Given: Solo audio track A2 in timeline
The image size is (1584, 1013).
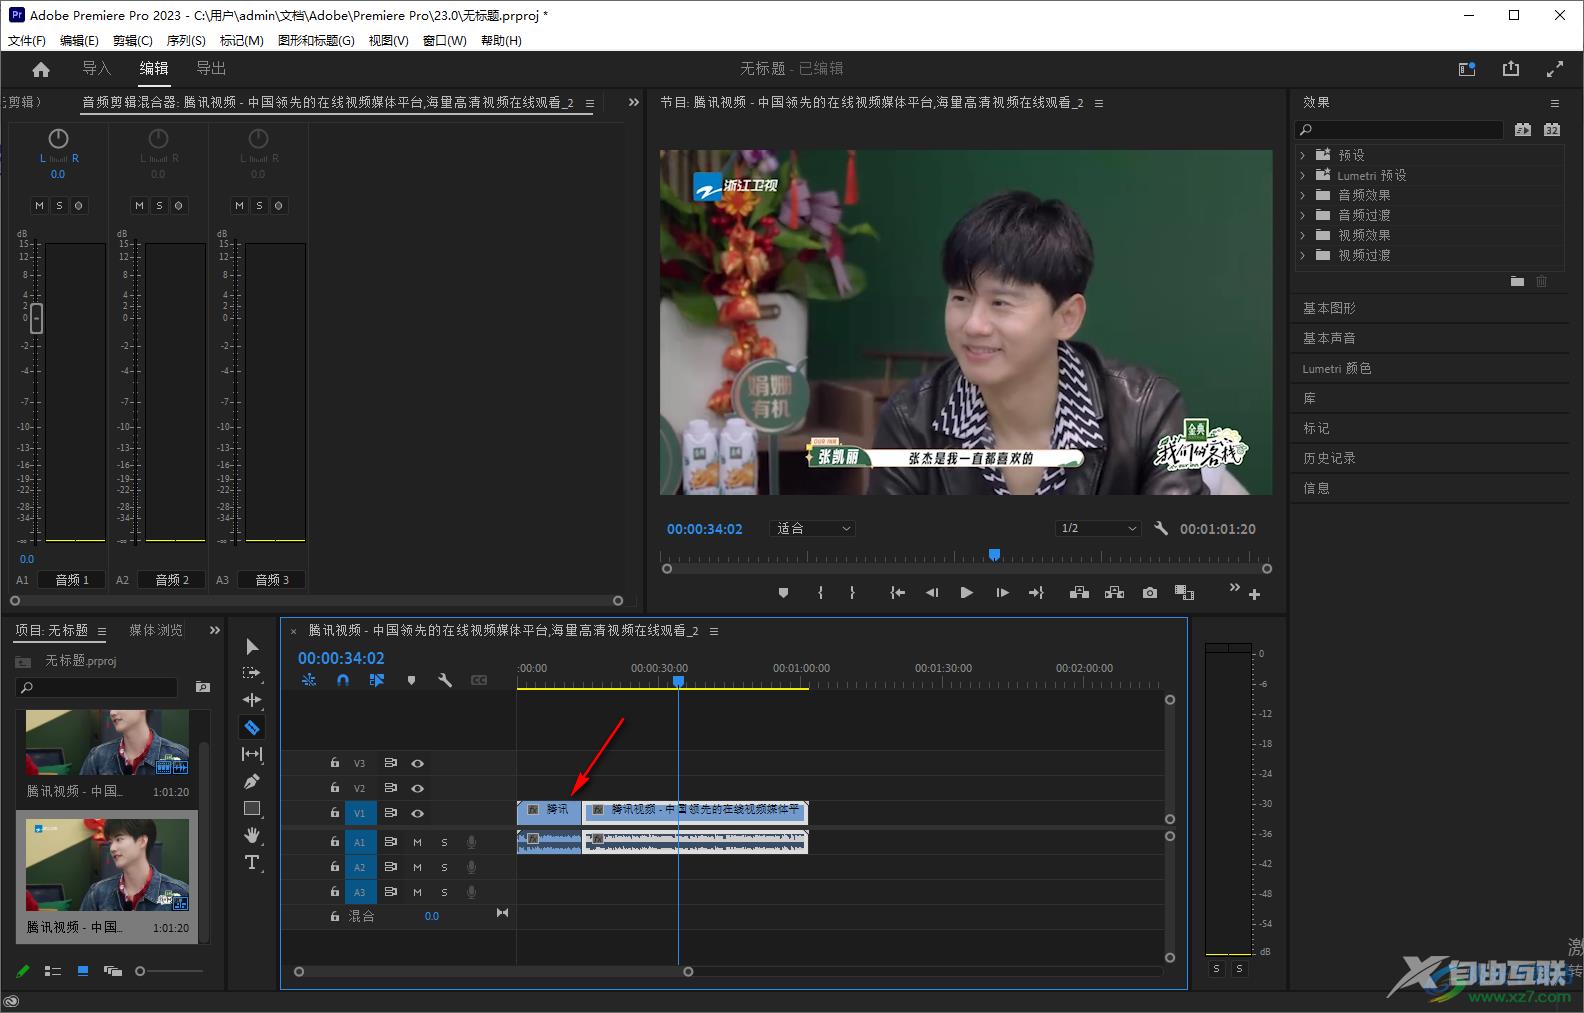Looking at the screenshot, I should [444, 867].
